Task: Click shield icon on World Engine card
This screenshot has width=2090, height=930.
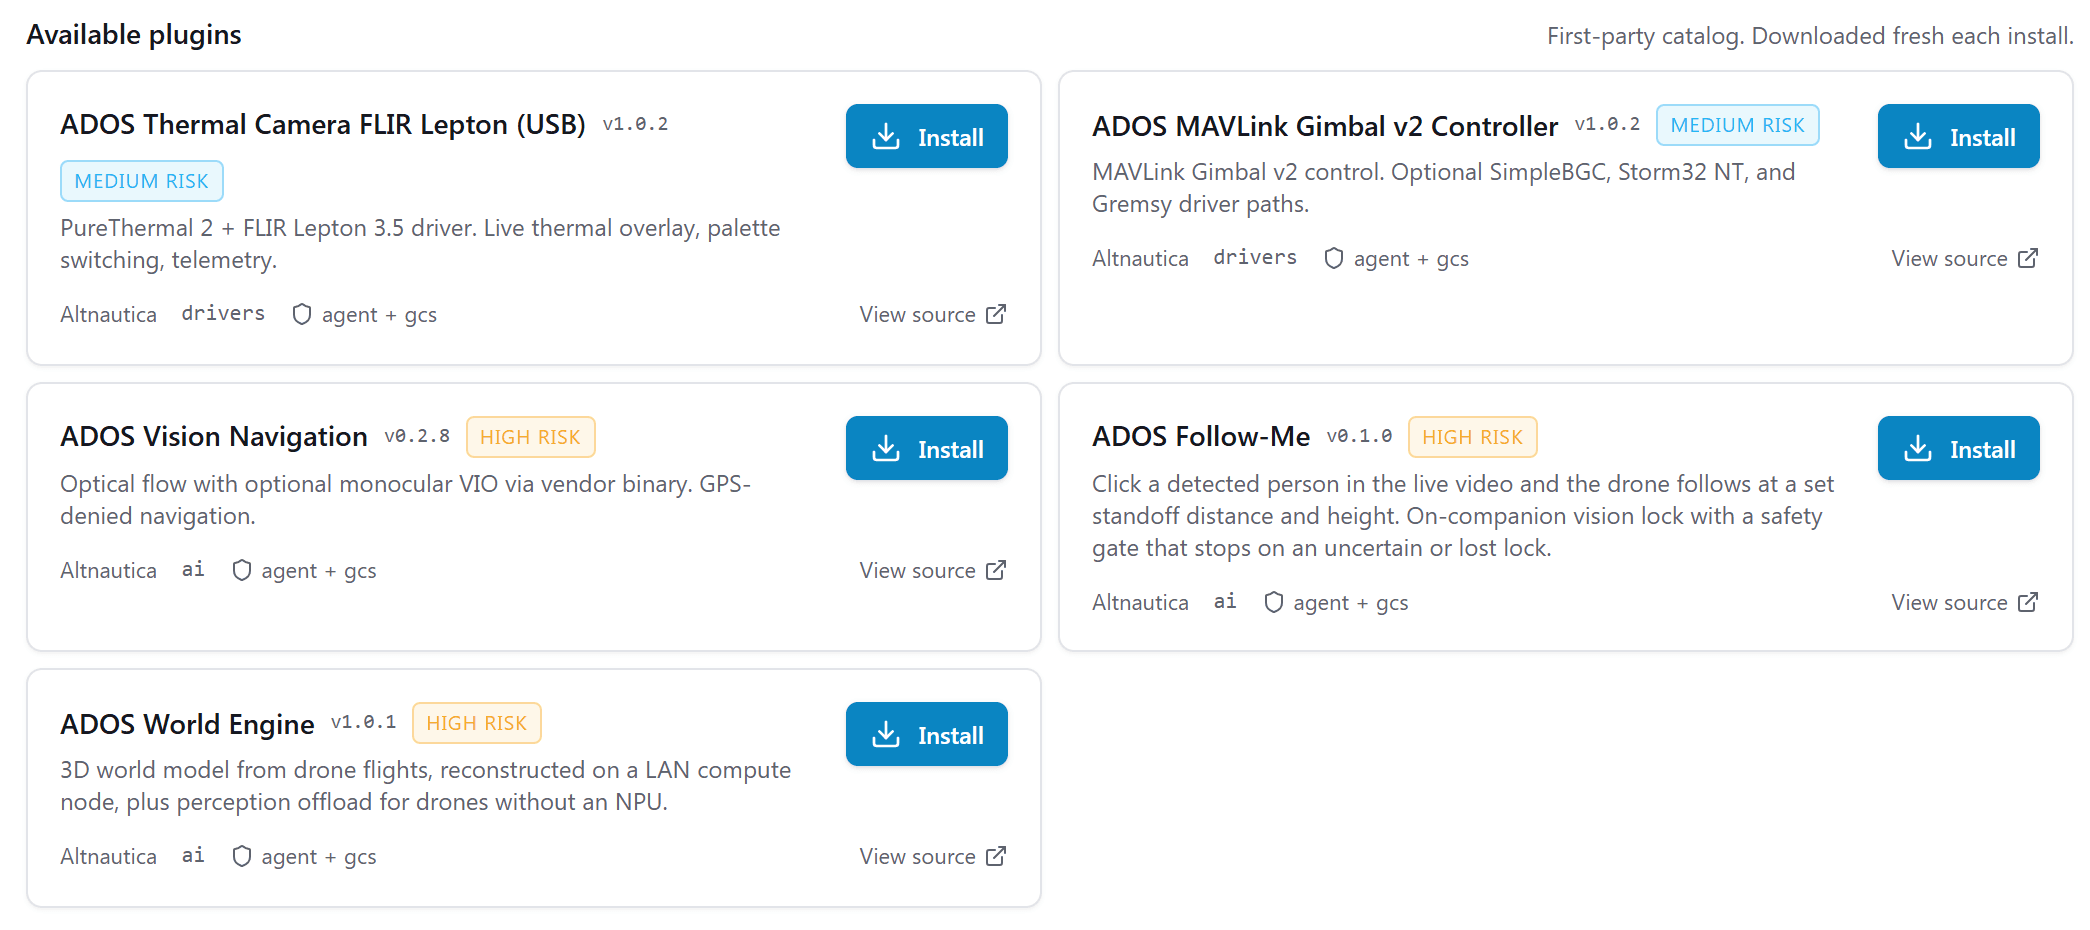Action: point(242,856)
